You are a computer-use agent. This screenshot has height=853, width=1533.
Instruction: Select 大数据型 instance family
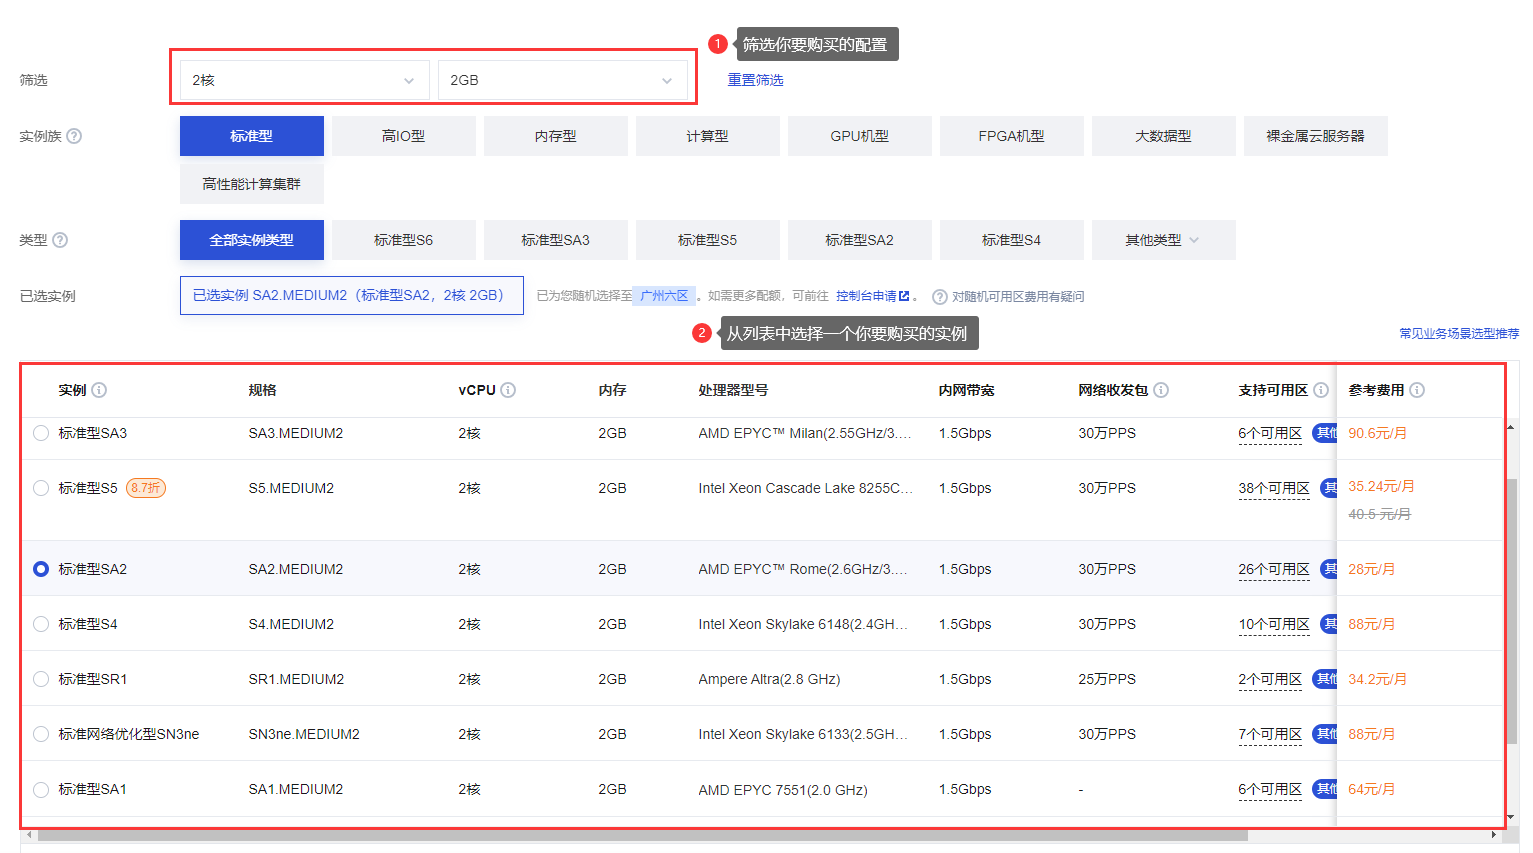1164,136
